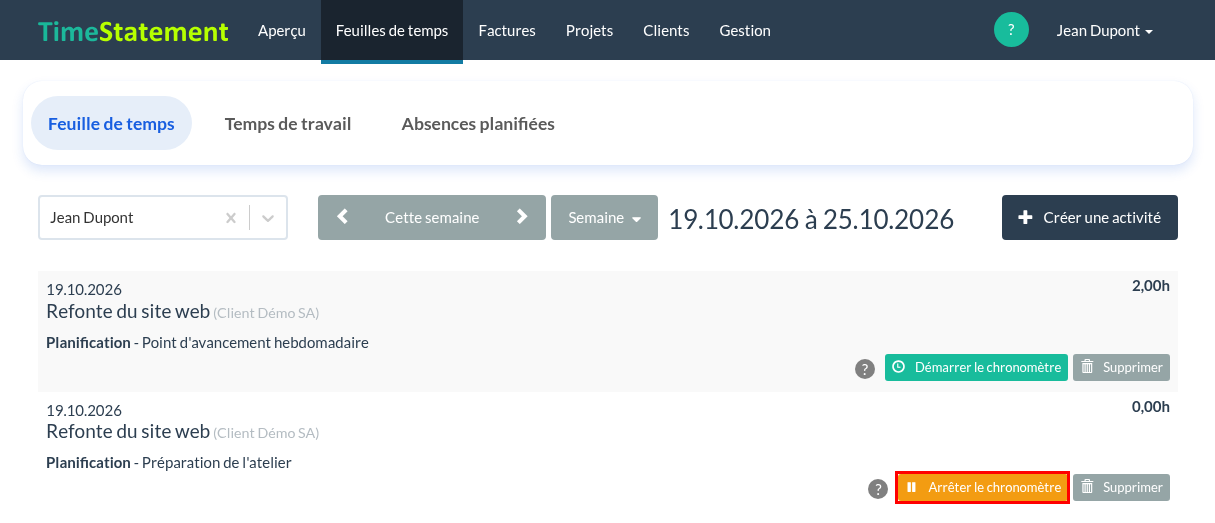The height and width of the screenshot is (523, 1215).
Task: Click the Jean Dupont user select field
Action: [x=163, y=217]
